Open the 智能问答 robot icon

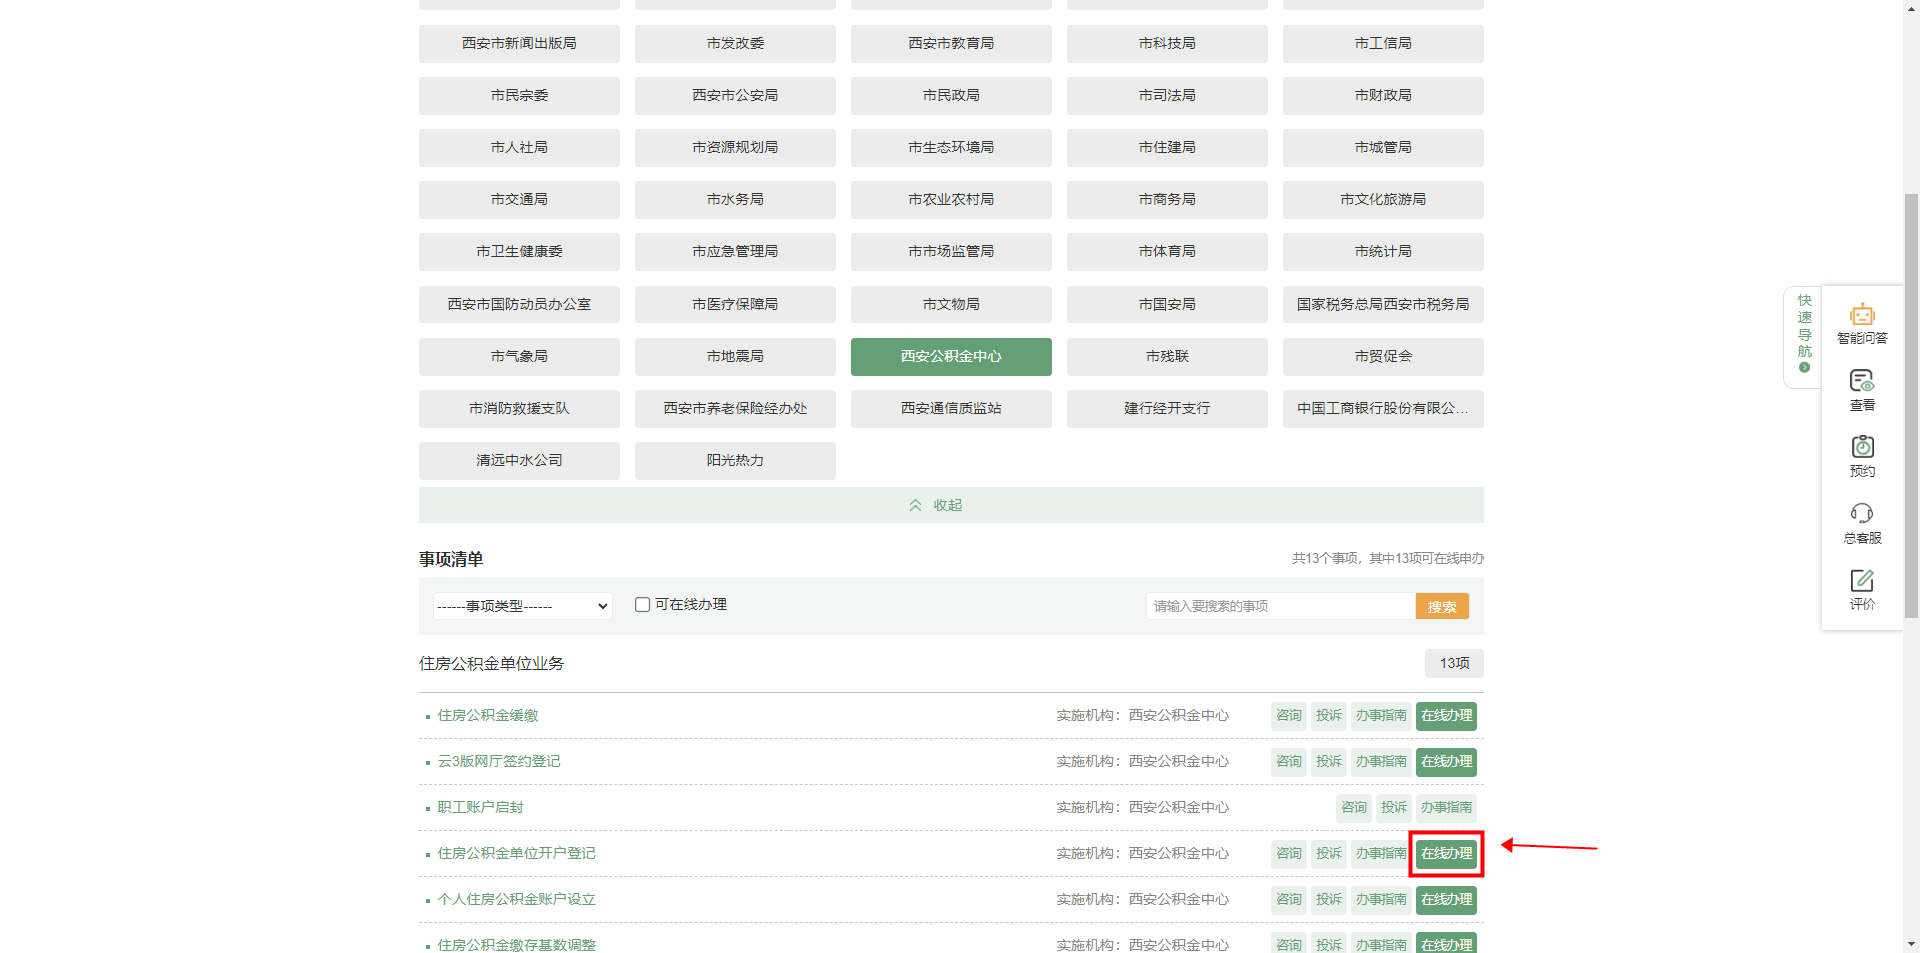tap(1861, 323)
